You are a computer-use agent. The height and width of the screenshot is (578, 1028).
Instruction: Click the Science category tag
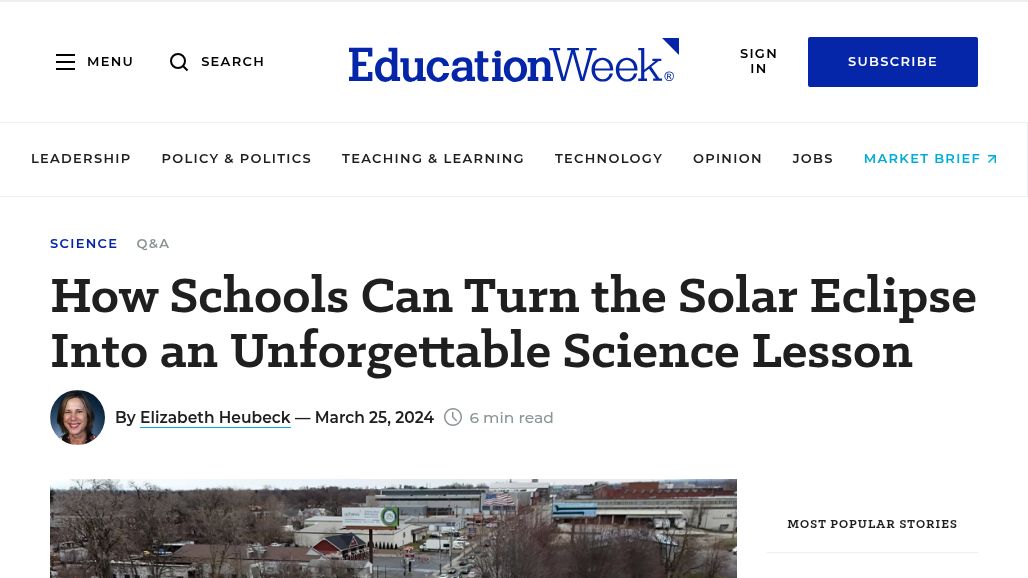tap(84, 243)
